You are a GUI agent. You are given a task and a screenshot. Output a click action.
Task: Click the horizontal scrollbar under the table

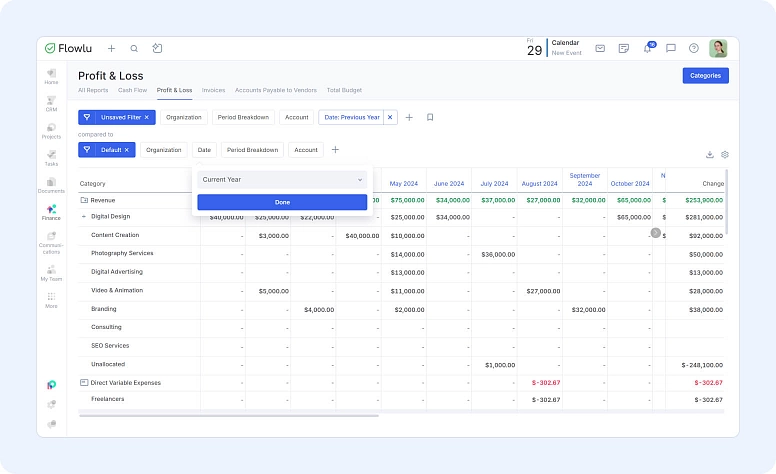[x=228, y=415]
